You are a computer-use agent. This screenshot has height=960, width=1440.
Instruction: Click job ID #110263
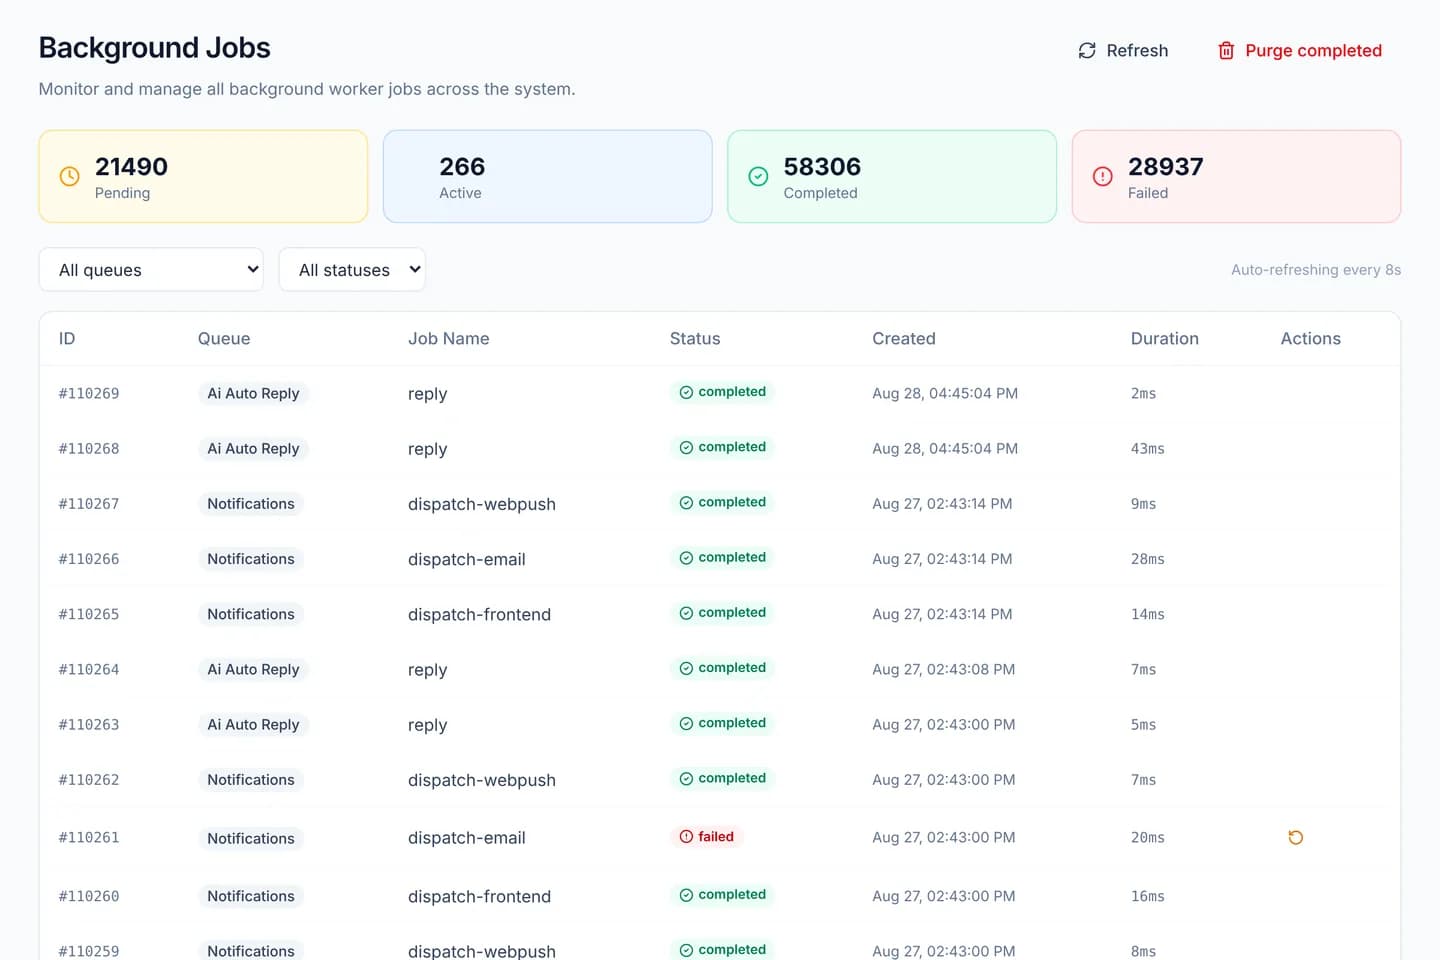89,724
